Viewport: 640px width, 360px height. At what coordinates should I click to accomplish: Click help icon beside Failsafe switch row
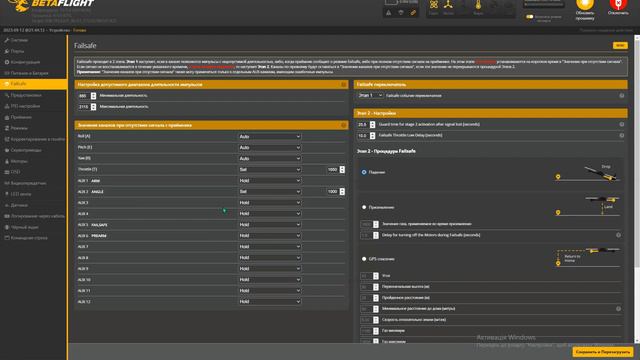(622, 96)
